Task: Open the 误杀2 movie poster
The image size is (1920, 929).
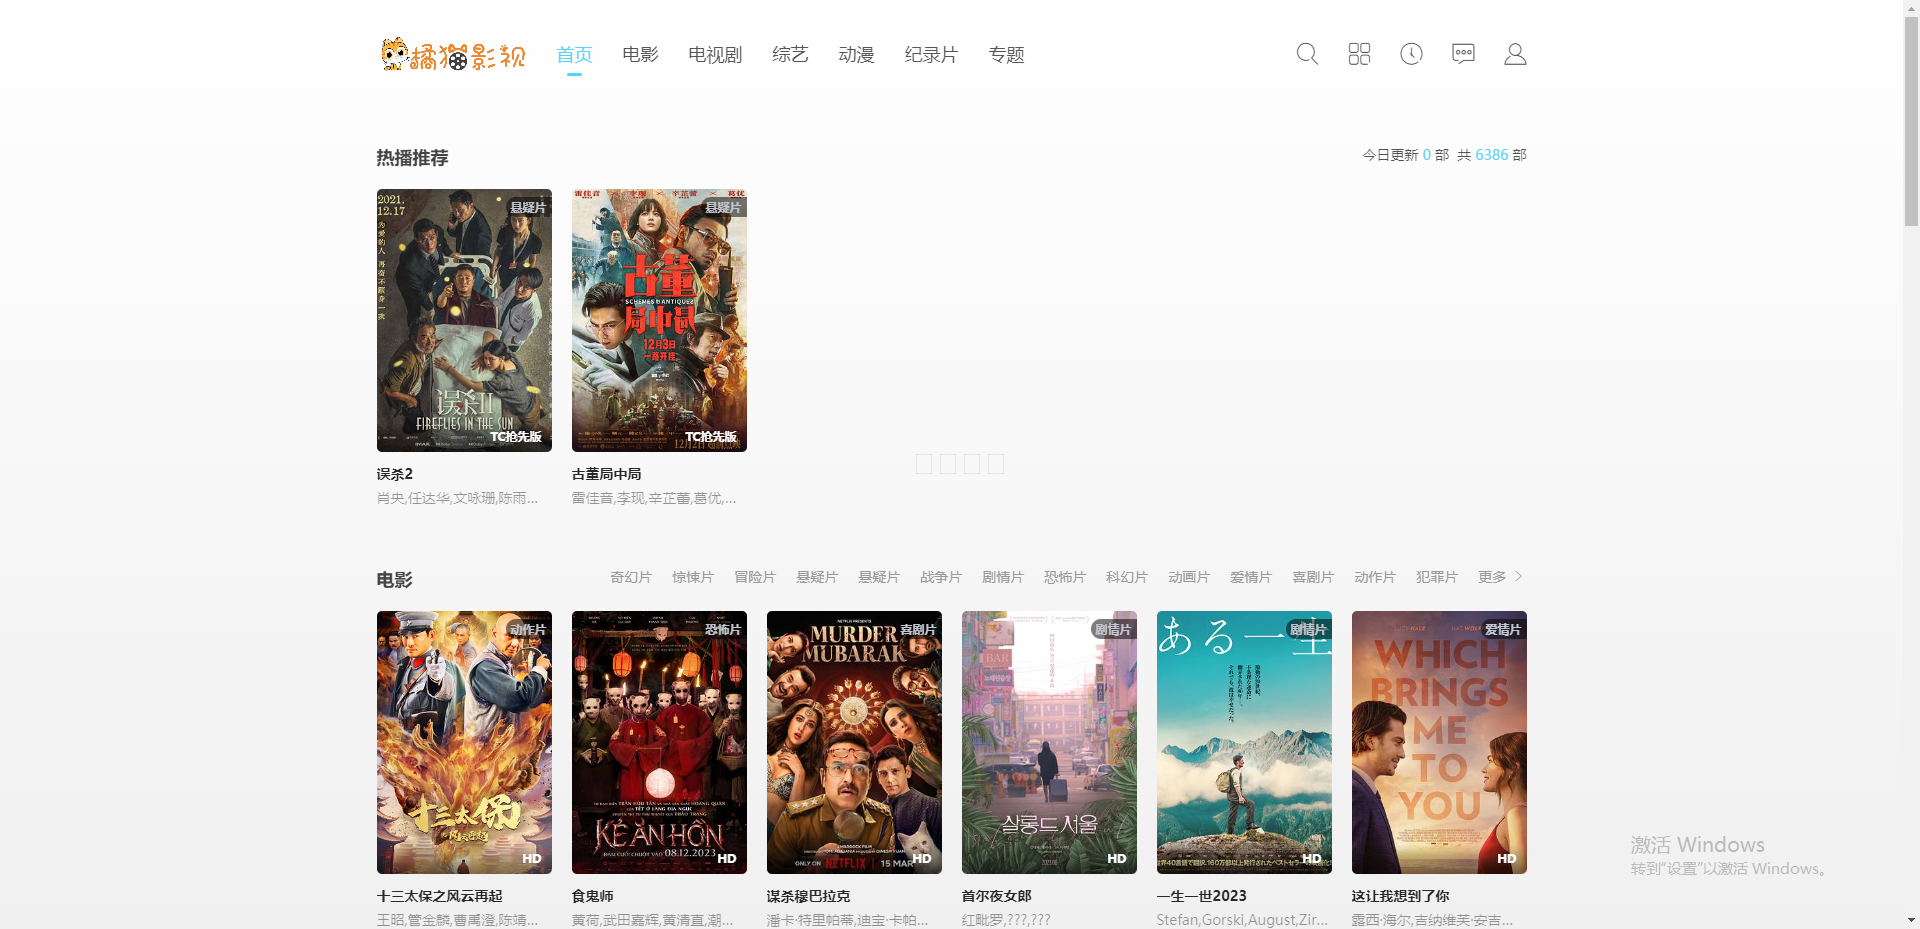Action: pos(464,320)
